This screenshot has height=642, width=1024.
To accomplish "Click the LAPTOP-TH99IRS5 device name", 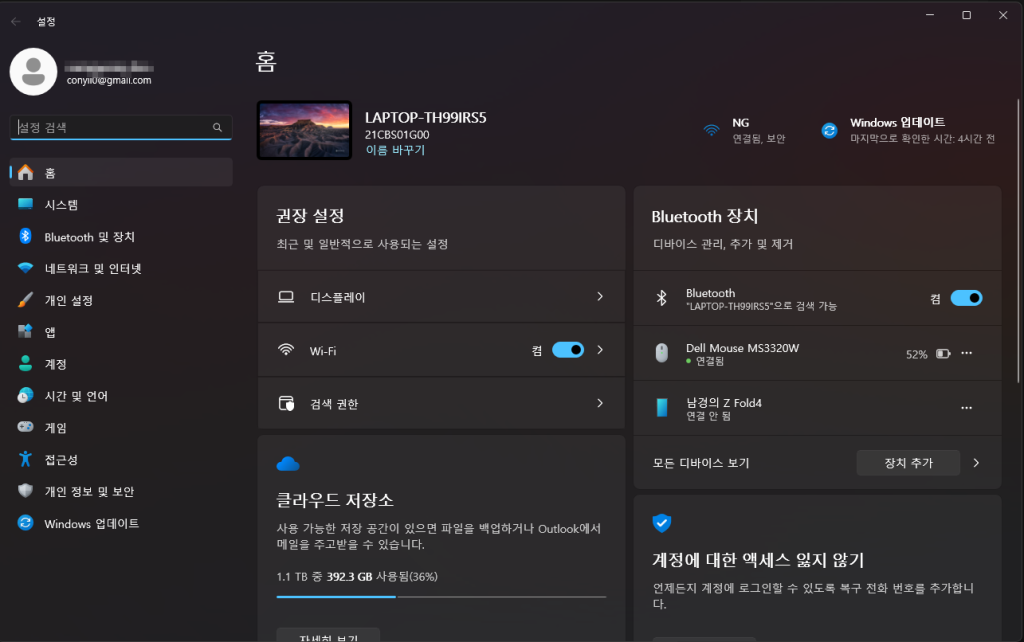I will tap(426, 118).
